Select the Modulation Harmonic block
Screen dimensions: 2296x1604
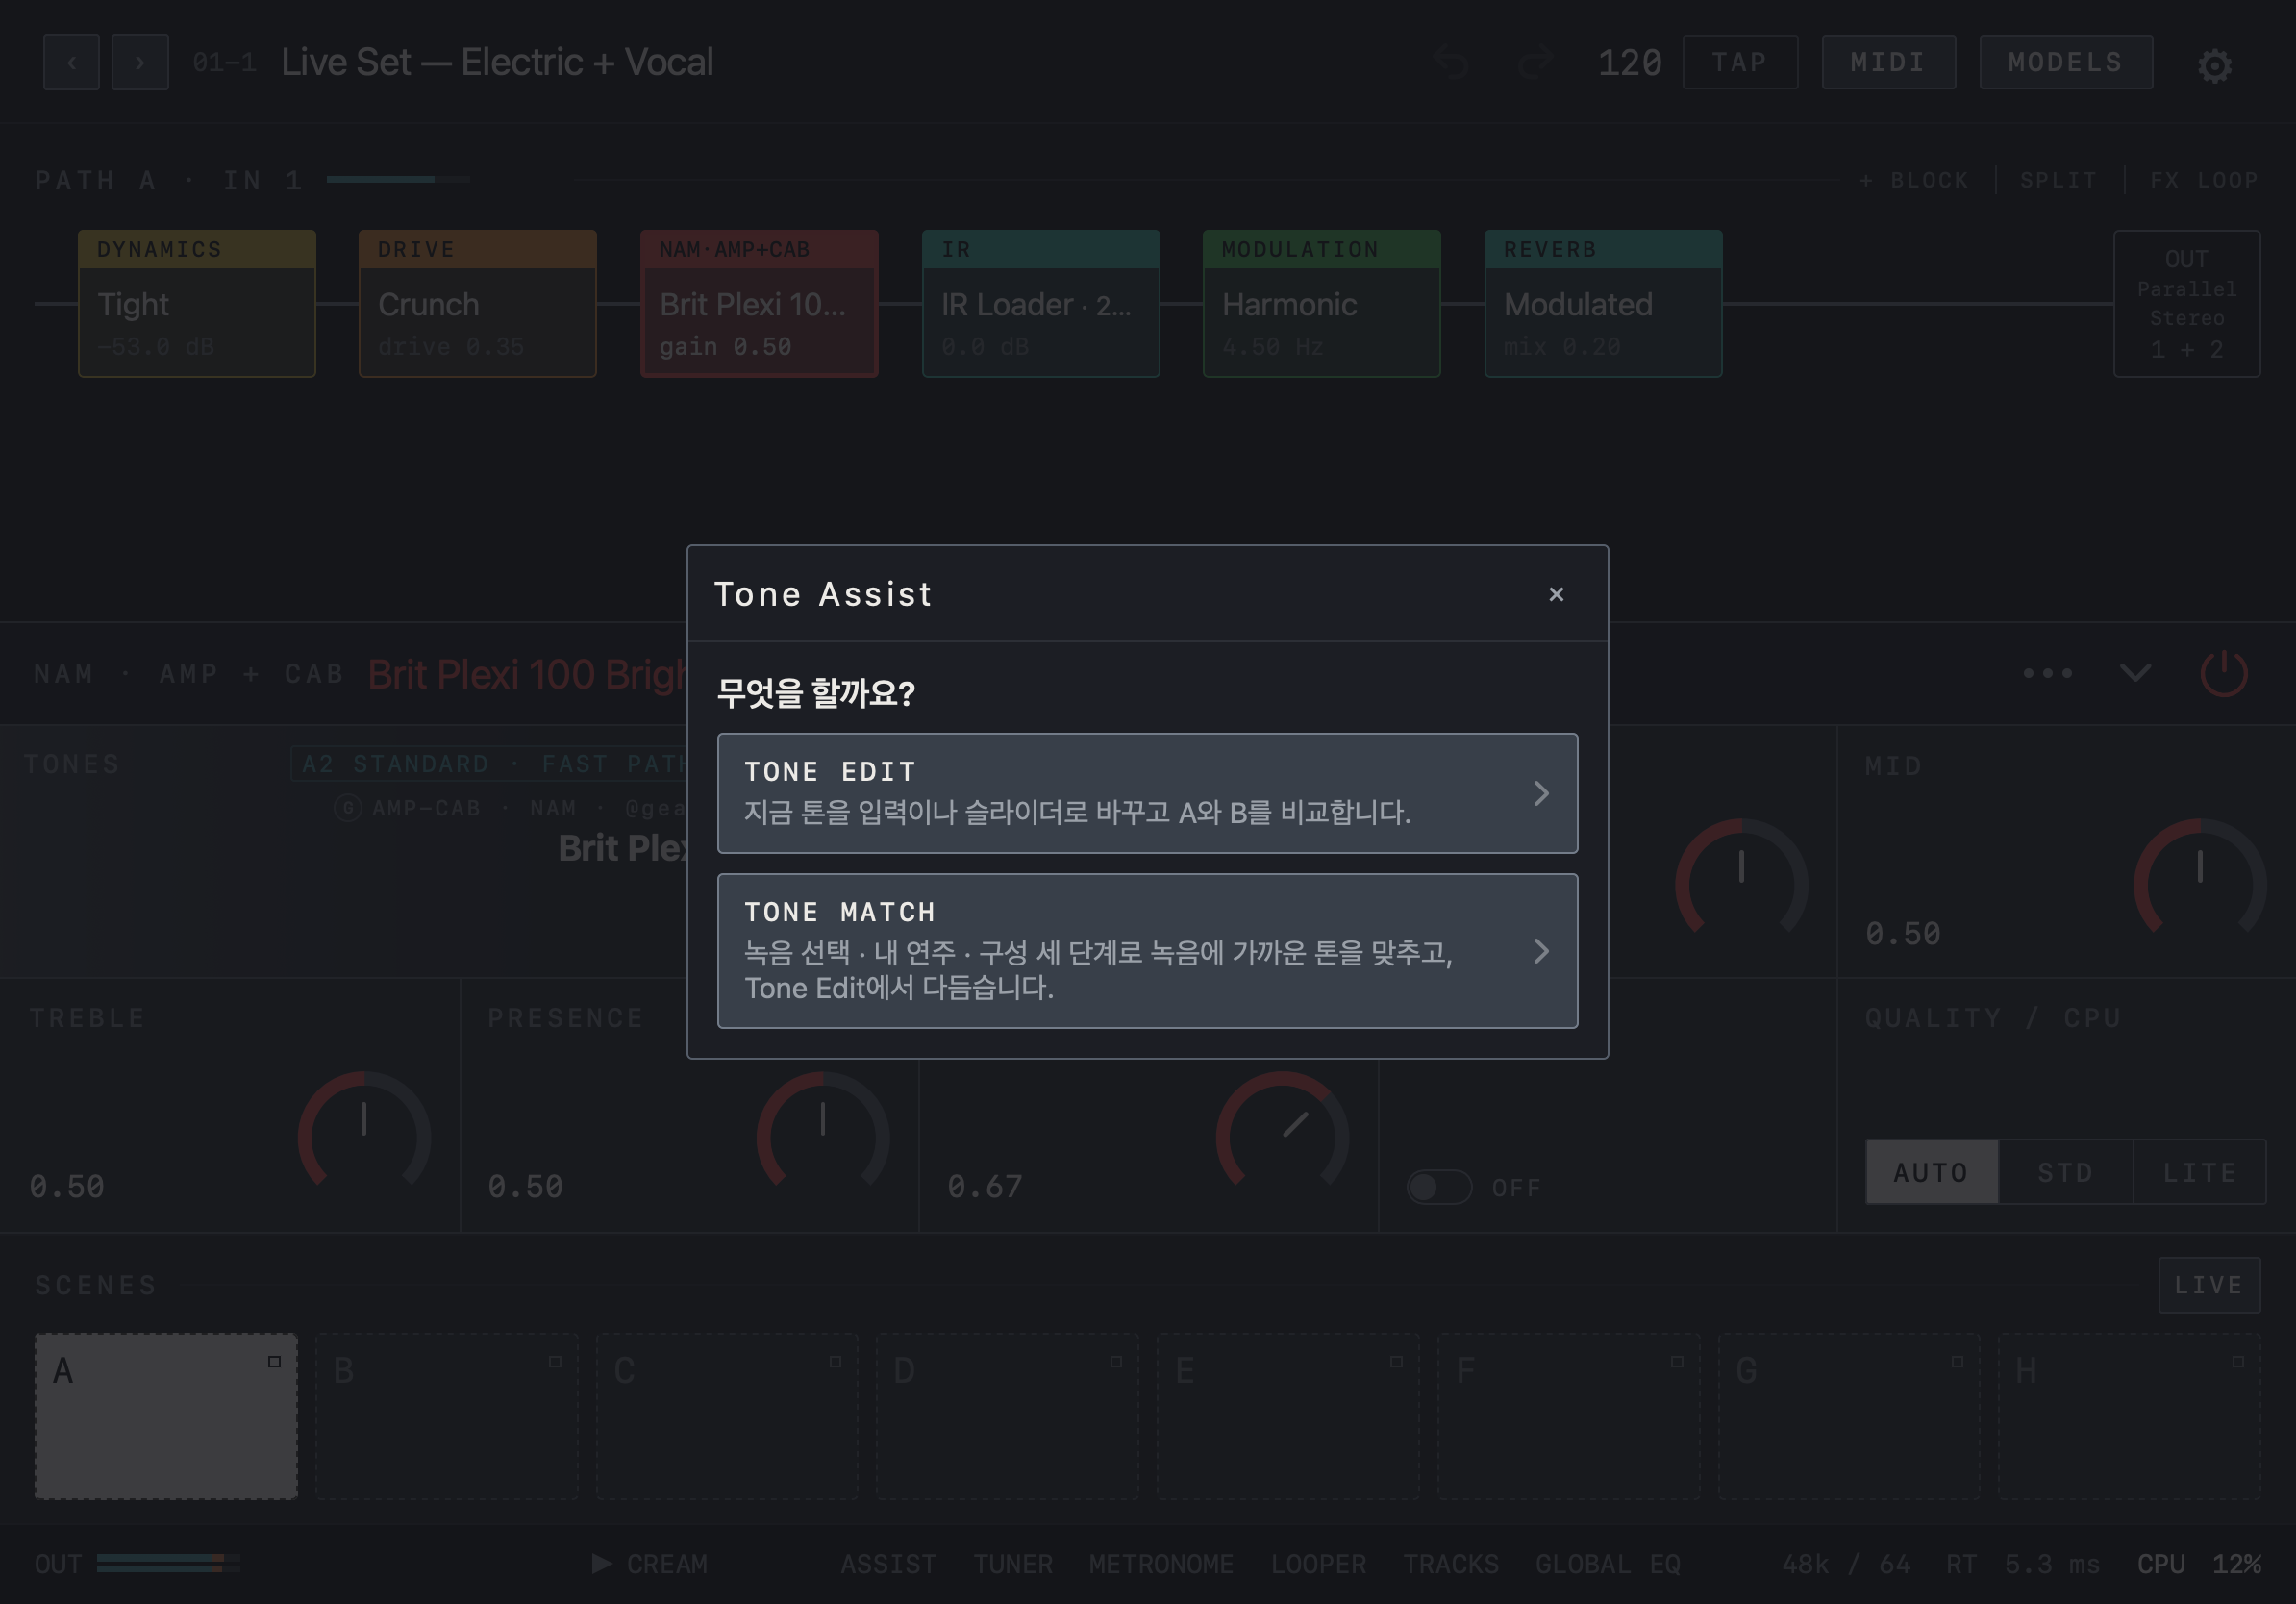1322,304
